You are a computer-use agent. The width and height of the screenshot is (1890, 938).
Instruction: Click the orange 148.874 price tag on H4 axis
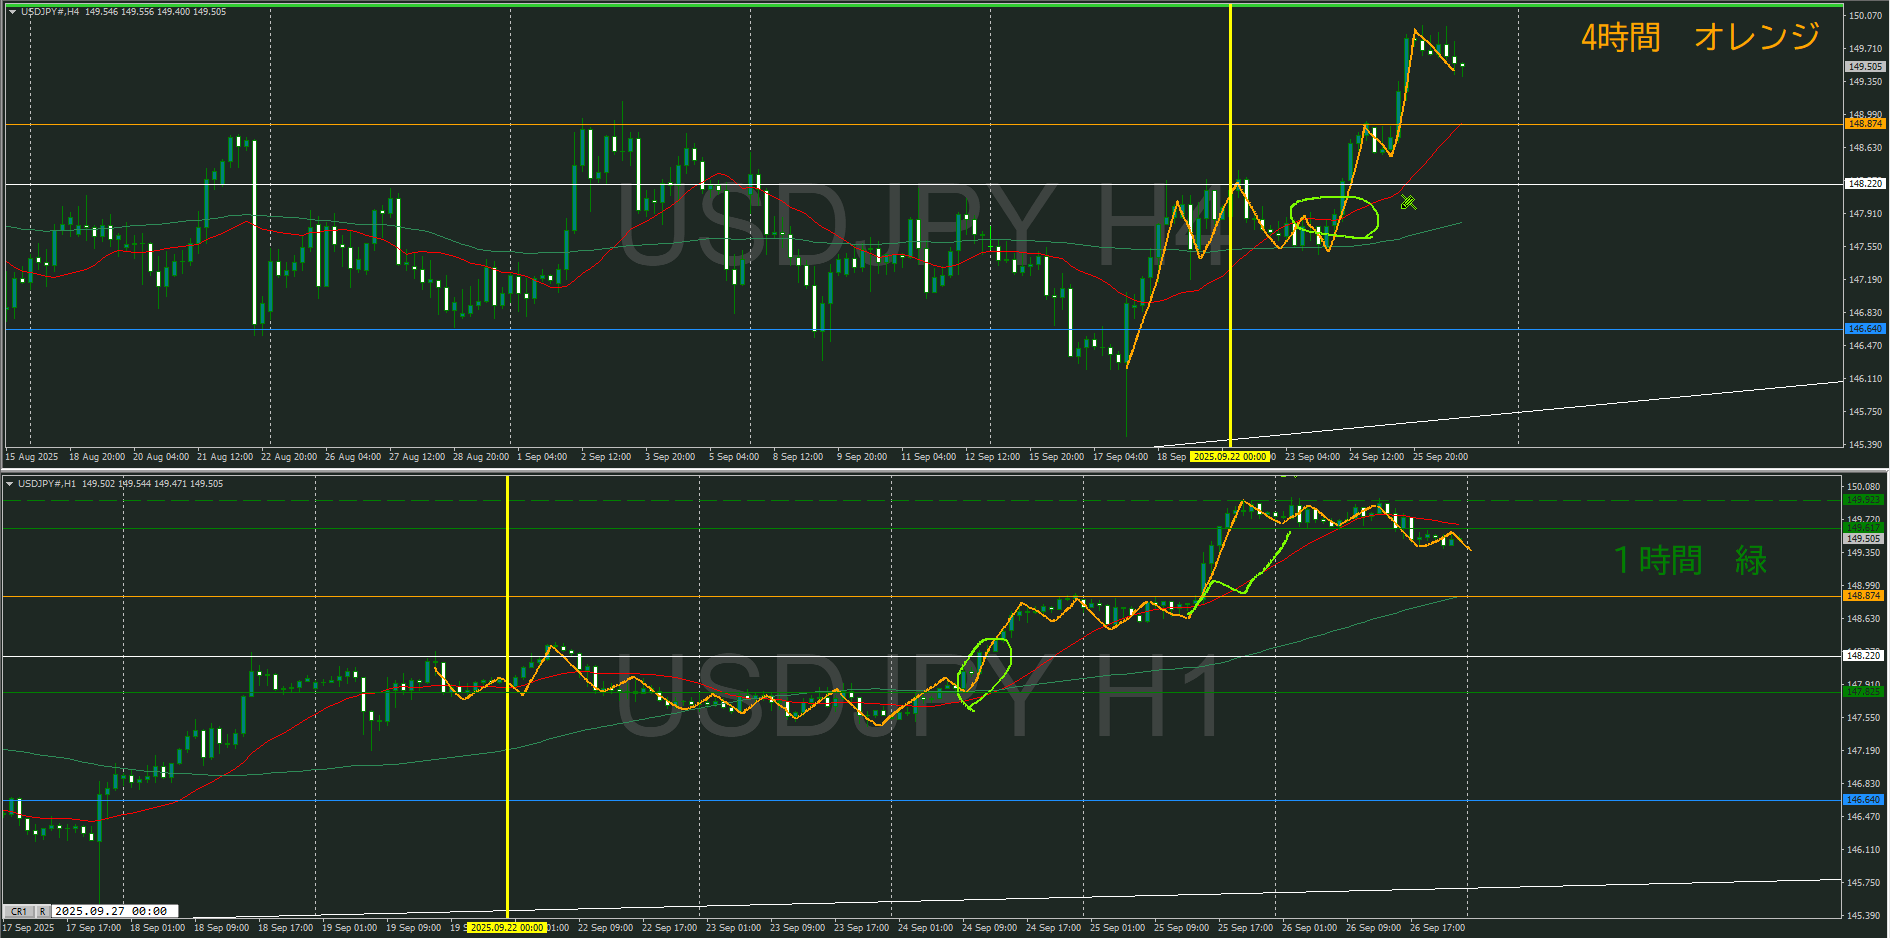coord(1864,124)
